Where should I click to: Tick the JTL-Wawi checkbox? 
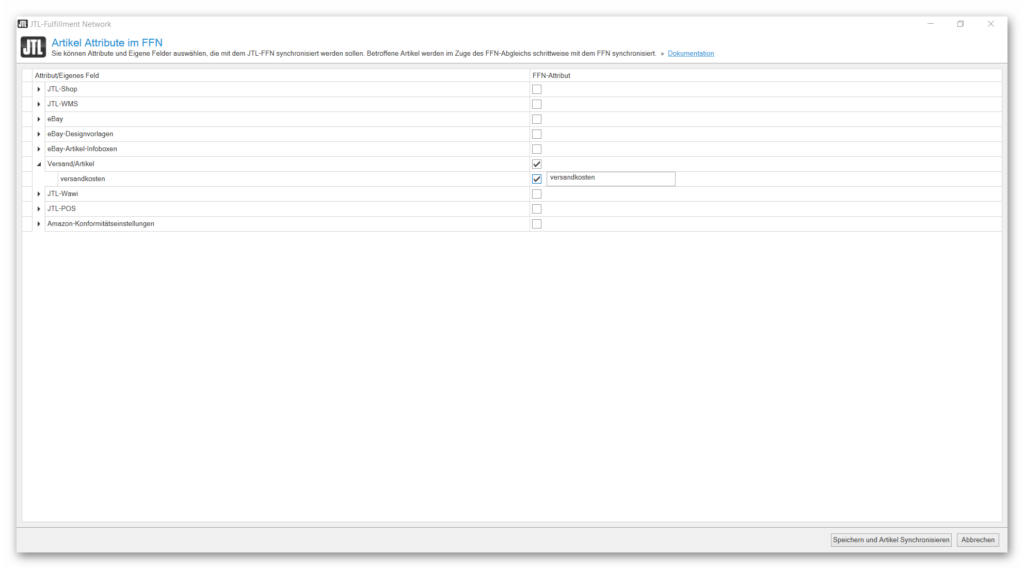537,194
